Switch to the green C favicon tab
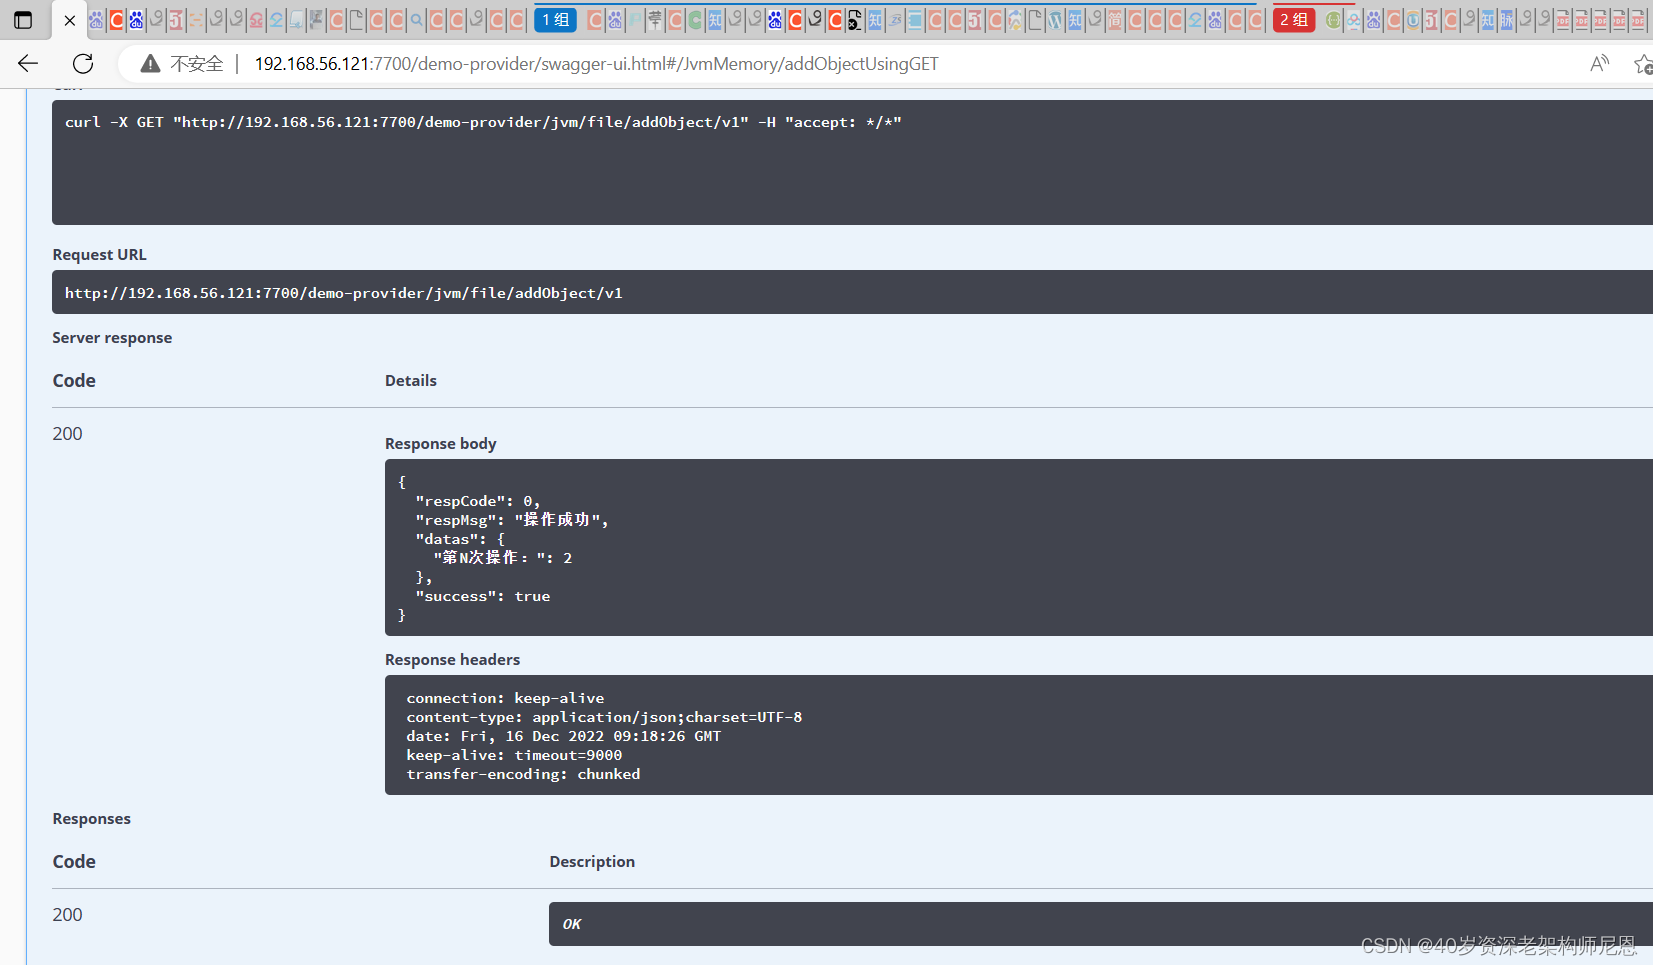 pyautogui.click(x=694, y=20)
